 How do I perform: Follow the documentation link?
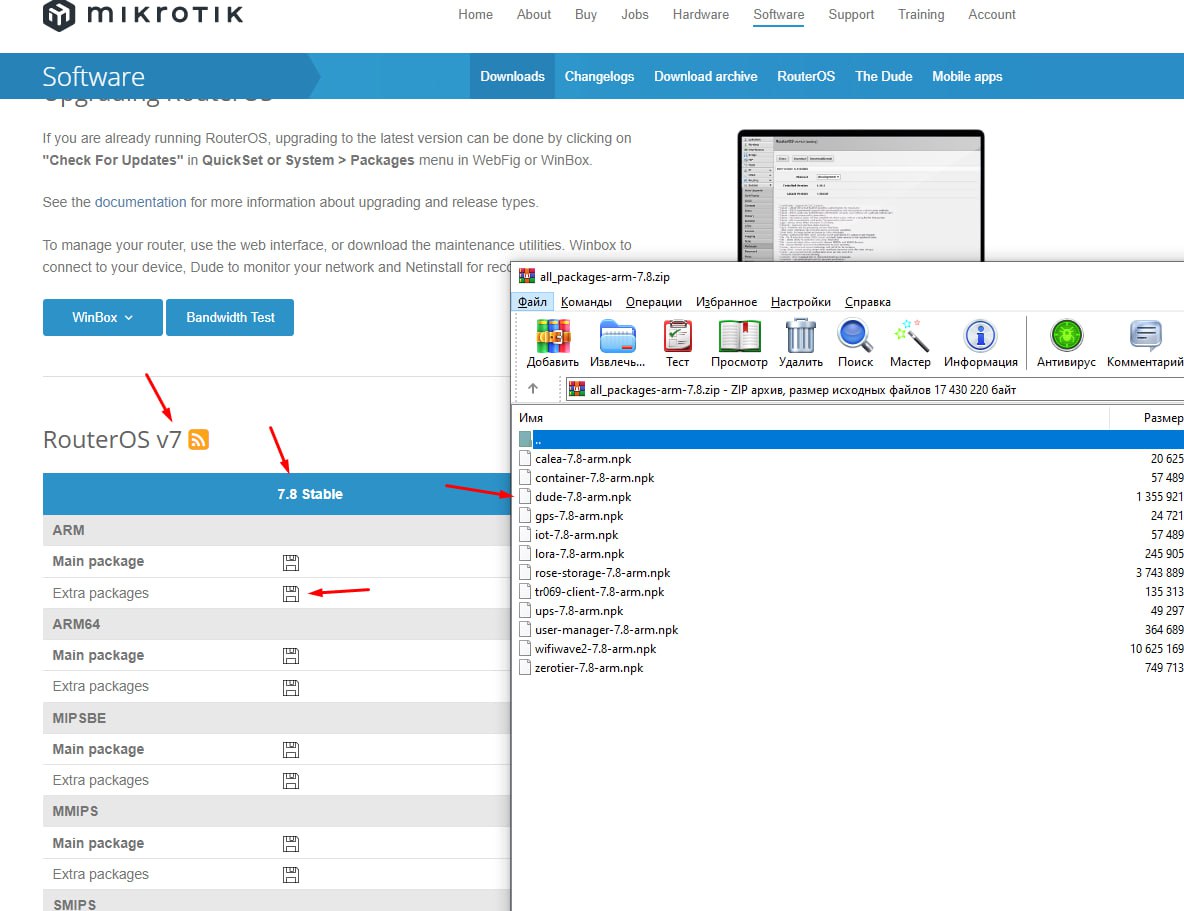[140, 202]
